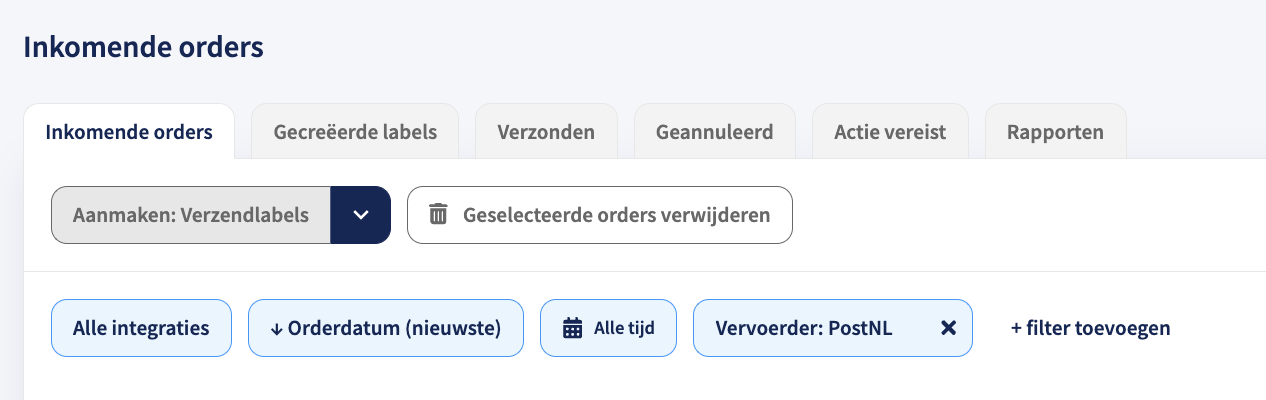Click the trash can icon
This screenshot has height=400, width=1266.
pos(438,215)
